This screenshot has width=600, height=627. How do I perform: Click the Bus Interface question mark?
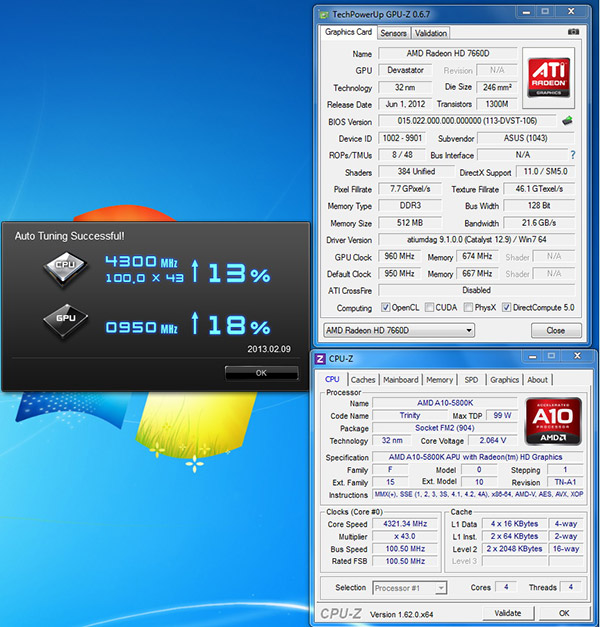[573, 155]
